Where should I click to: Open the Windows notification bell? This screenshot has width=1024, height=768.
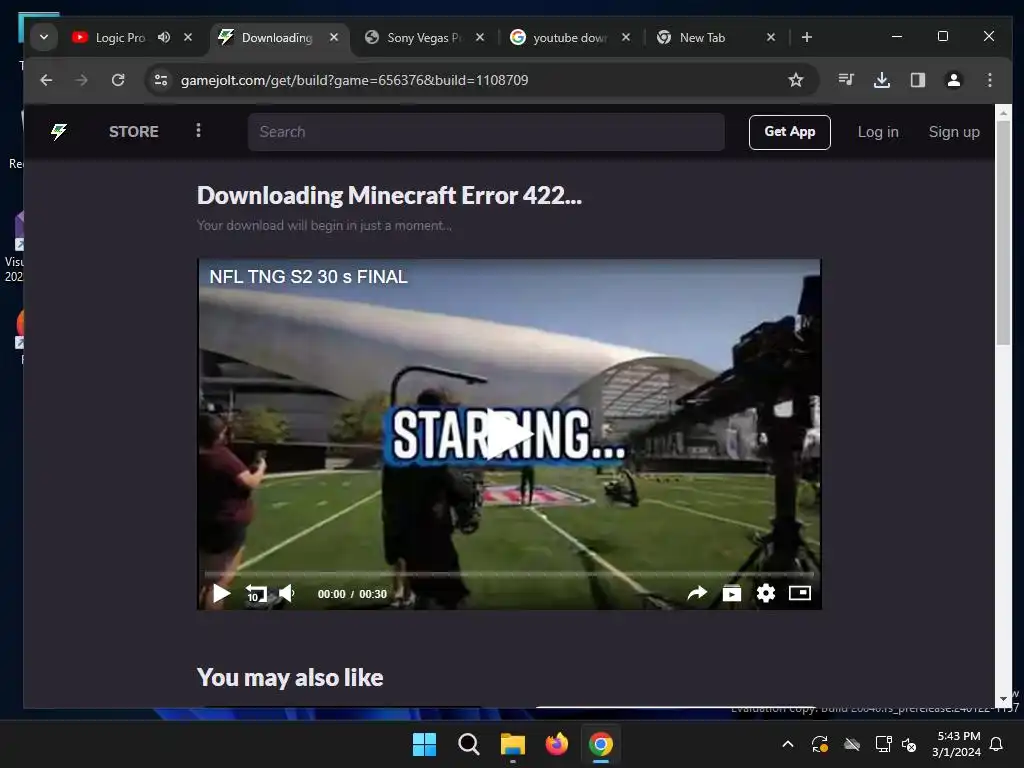pyautogui.click(x=997, y=744)
